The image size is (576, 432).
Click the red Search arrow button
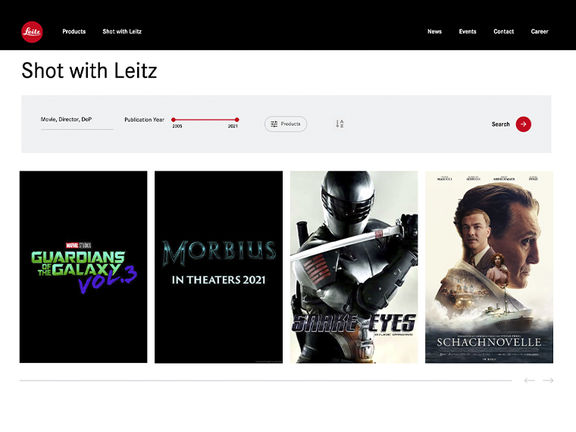click(x=523, y=124)
